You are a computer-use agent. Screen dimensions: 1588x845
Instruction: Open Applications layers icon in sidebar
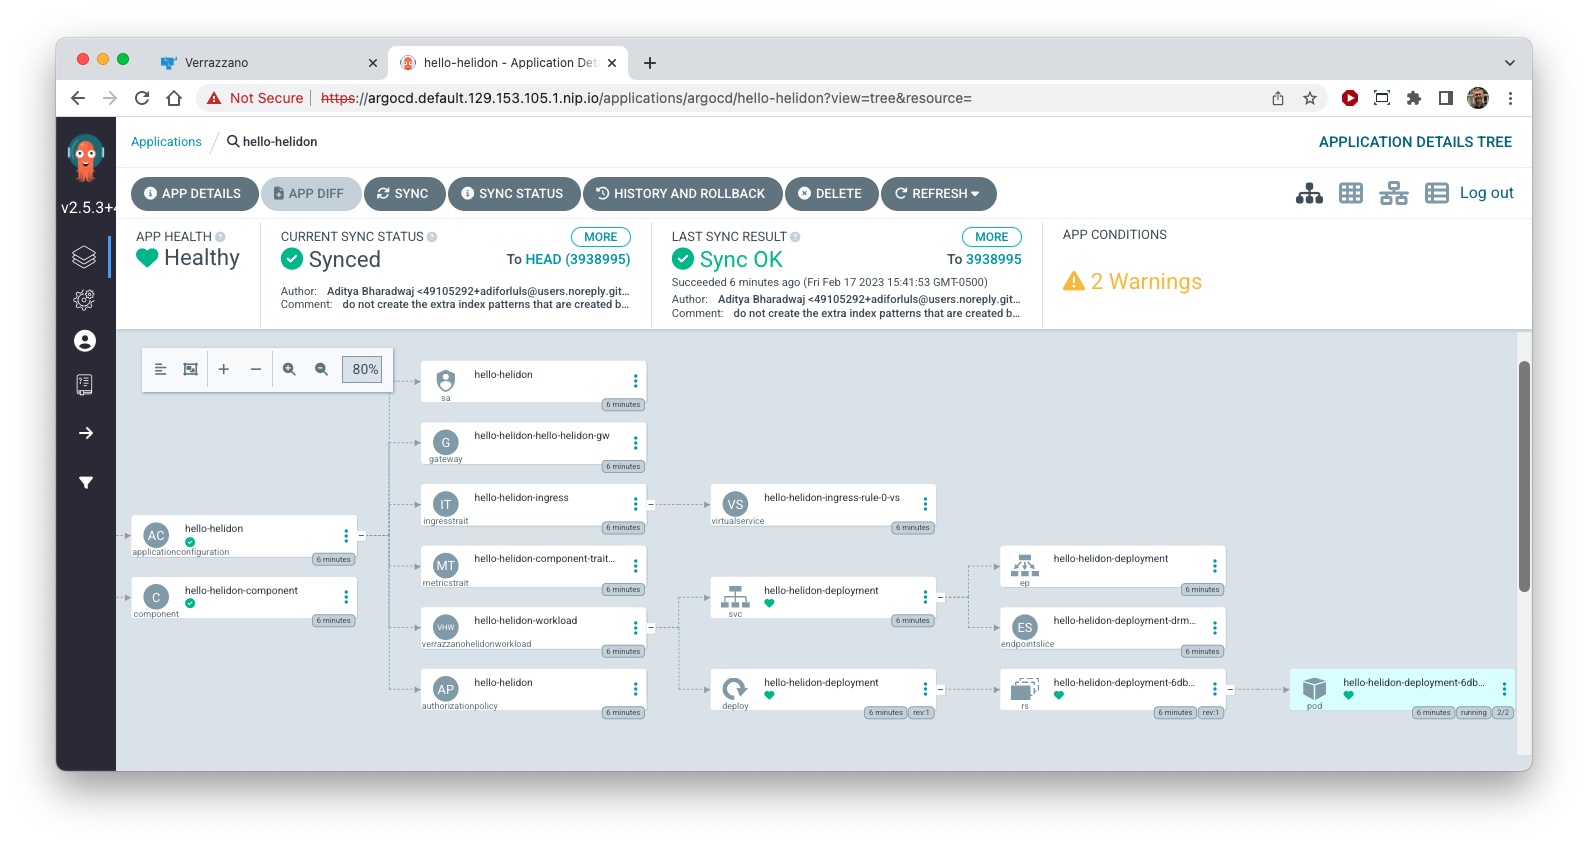point(85,257)
